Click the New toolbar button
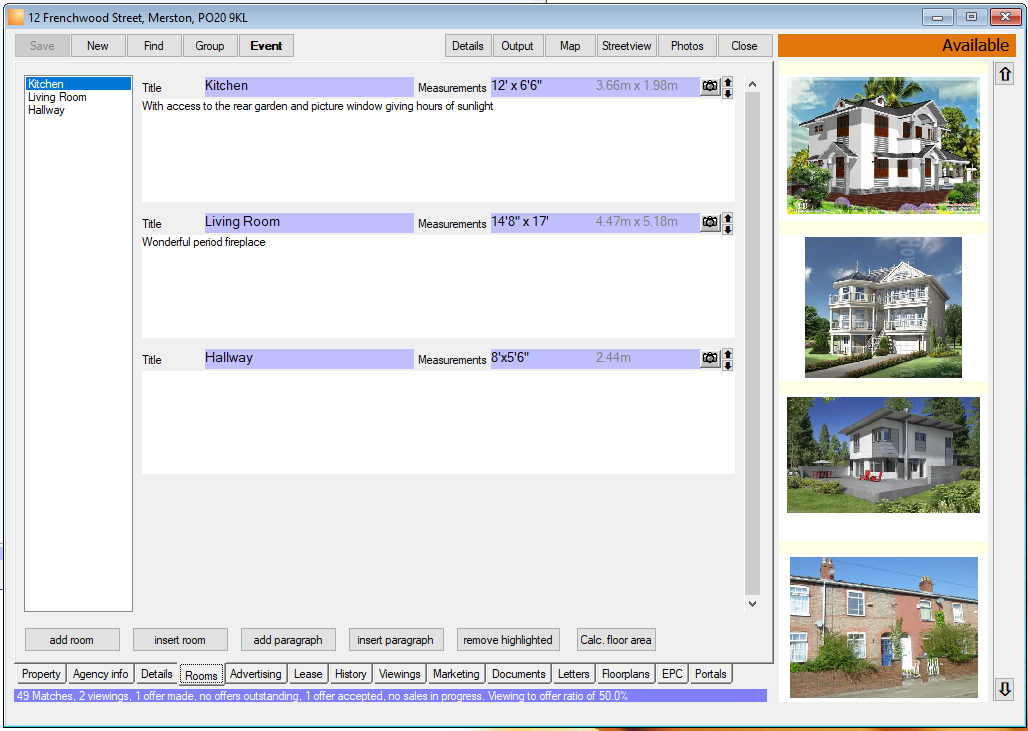This screenshot has width=1028, height=731. 98,46
